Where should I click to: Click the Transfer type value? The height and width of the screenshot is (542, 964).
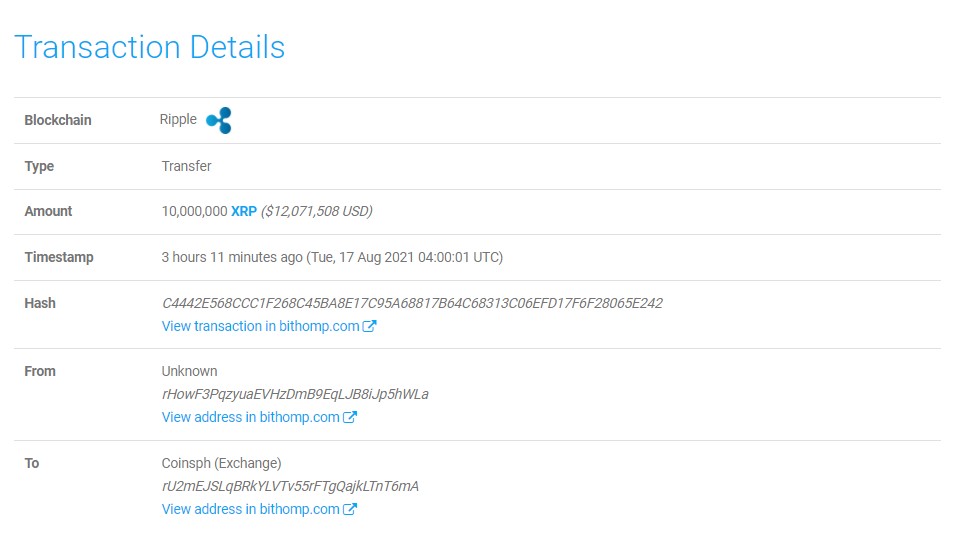click(x=186, y=166)
